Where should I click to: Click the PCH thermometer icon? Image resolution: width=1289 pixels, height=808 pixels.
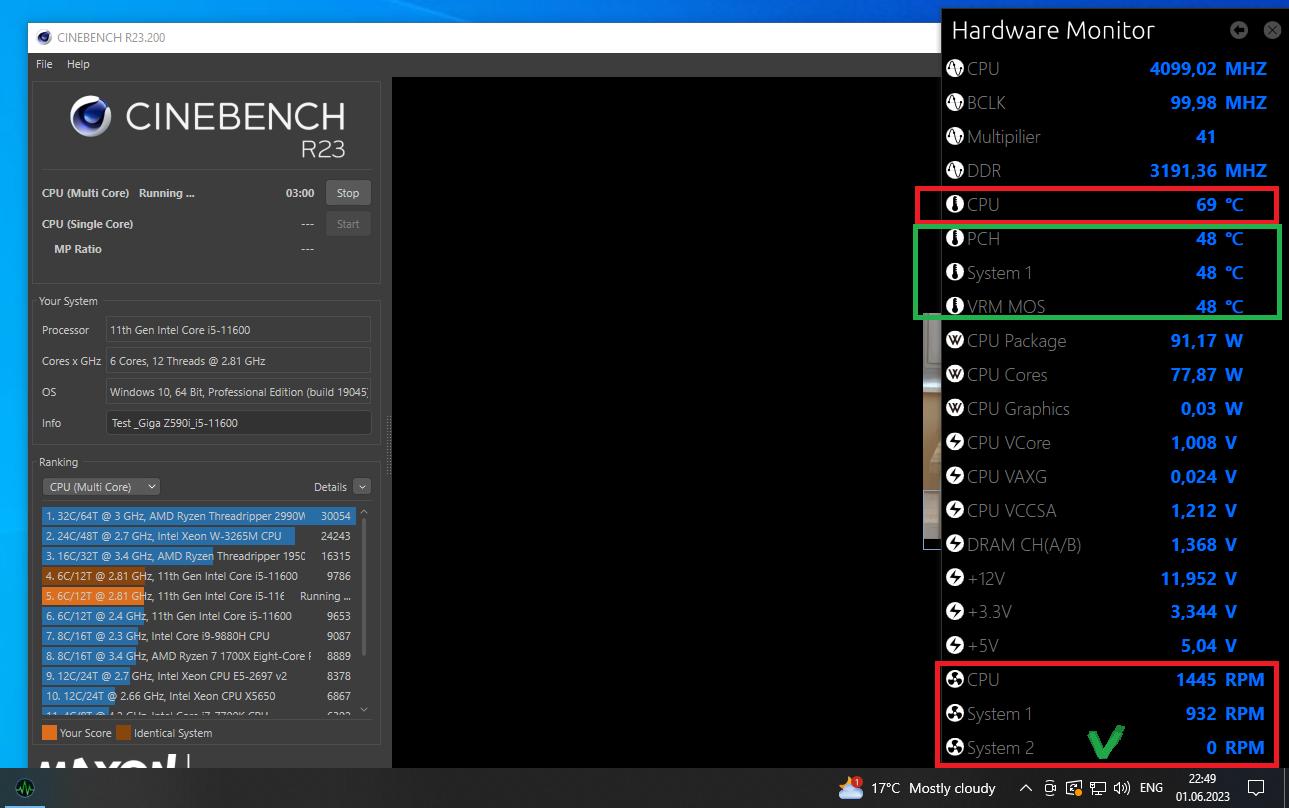(955, 239)
